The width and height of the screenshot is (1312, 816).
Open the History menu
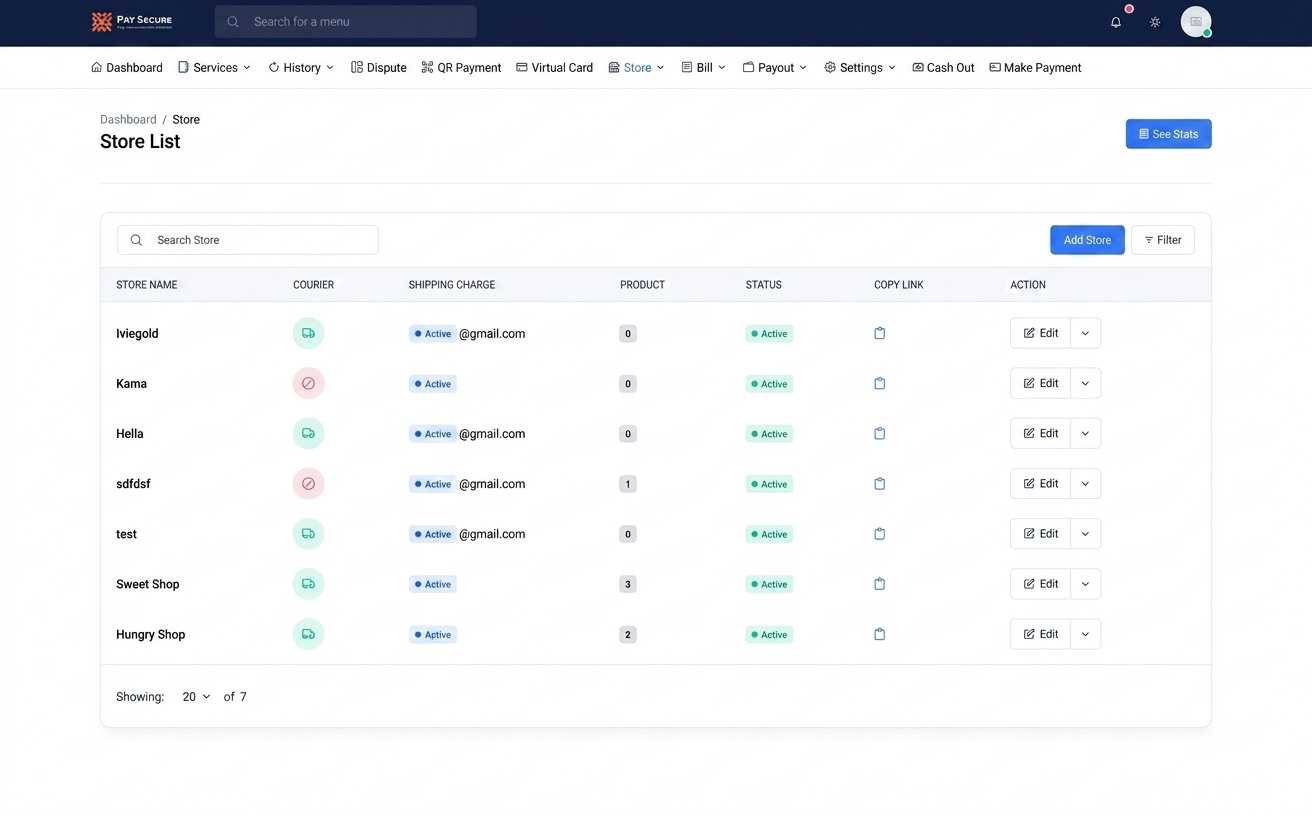coord(301,67)
